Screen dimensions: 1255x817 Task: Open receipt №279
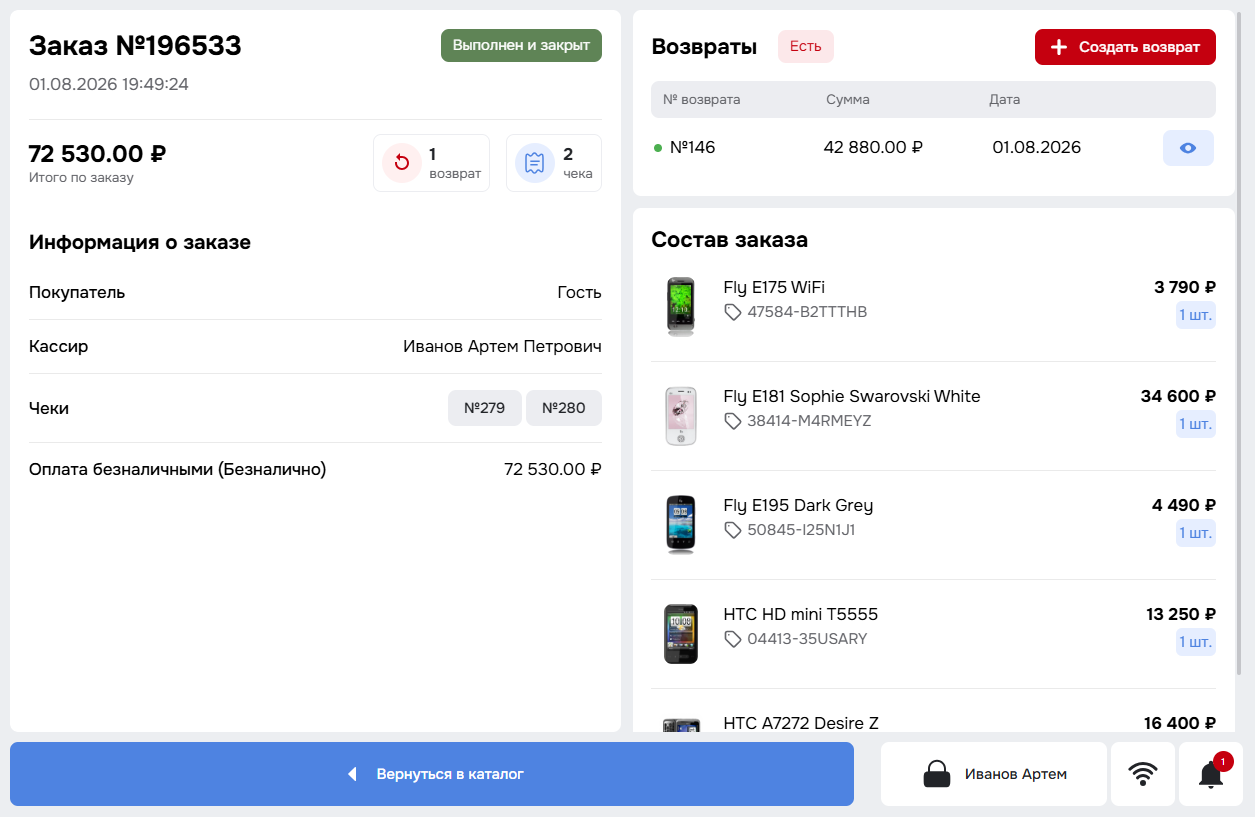485,408
